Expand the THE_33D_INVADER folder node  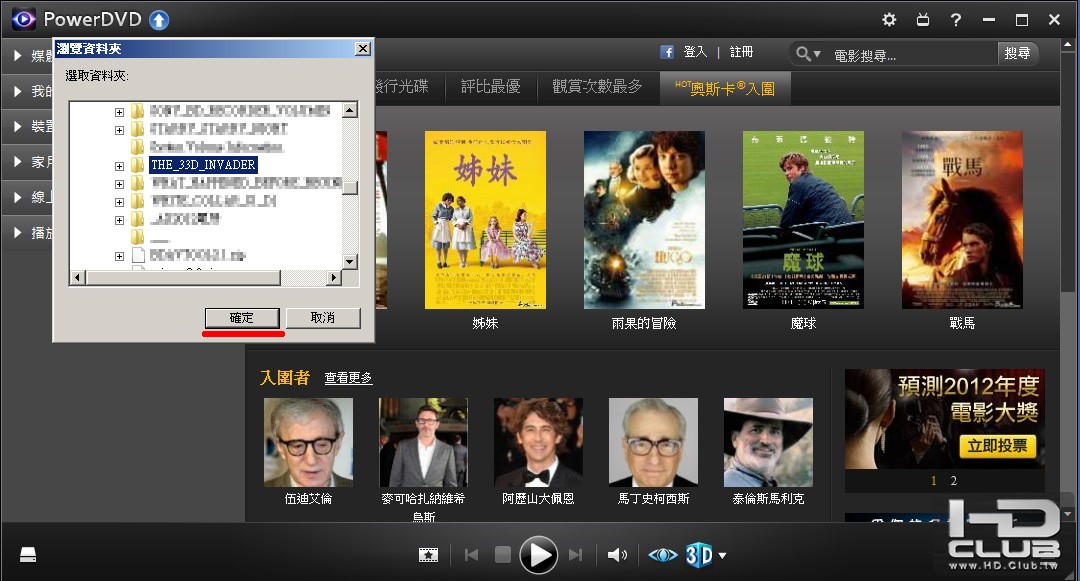[119, 166]
